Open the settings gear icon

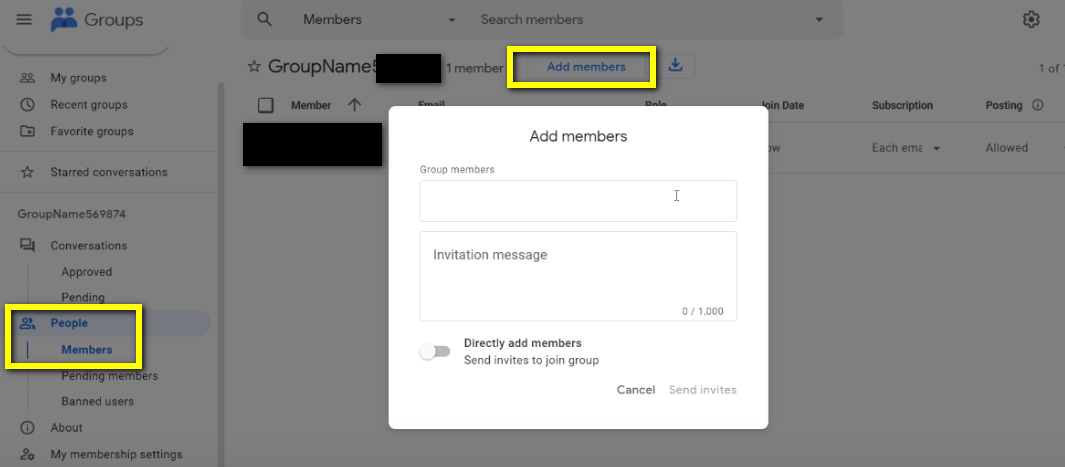pos(1031,20)
